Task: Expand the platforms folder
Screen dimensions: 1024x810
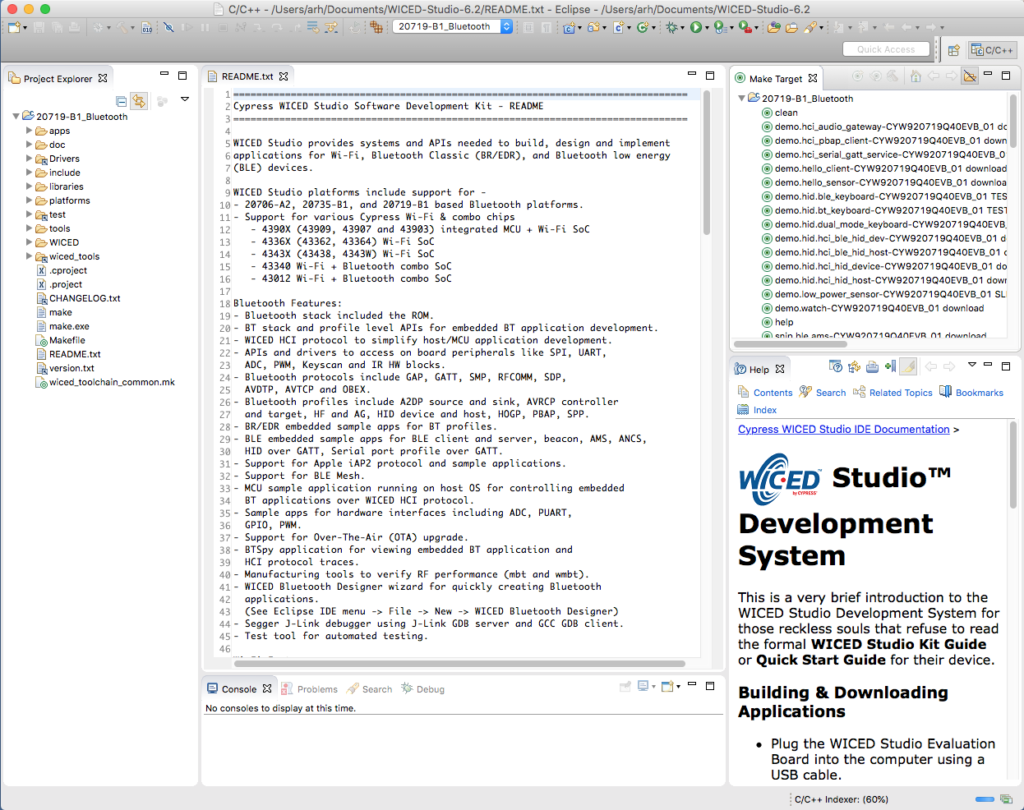Action: (29, 201)
